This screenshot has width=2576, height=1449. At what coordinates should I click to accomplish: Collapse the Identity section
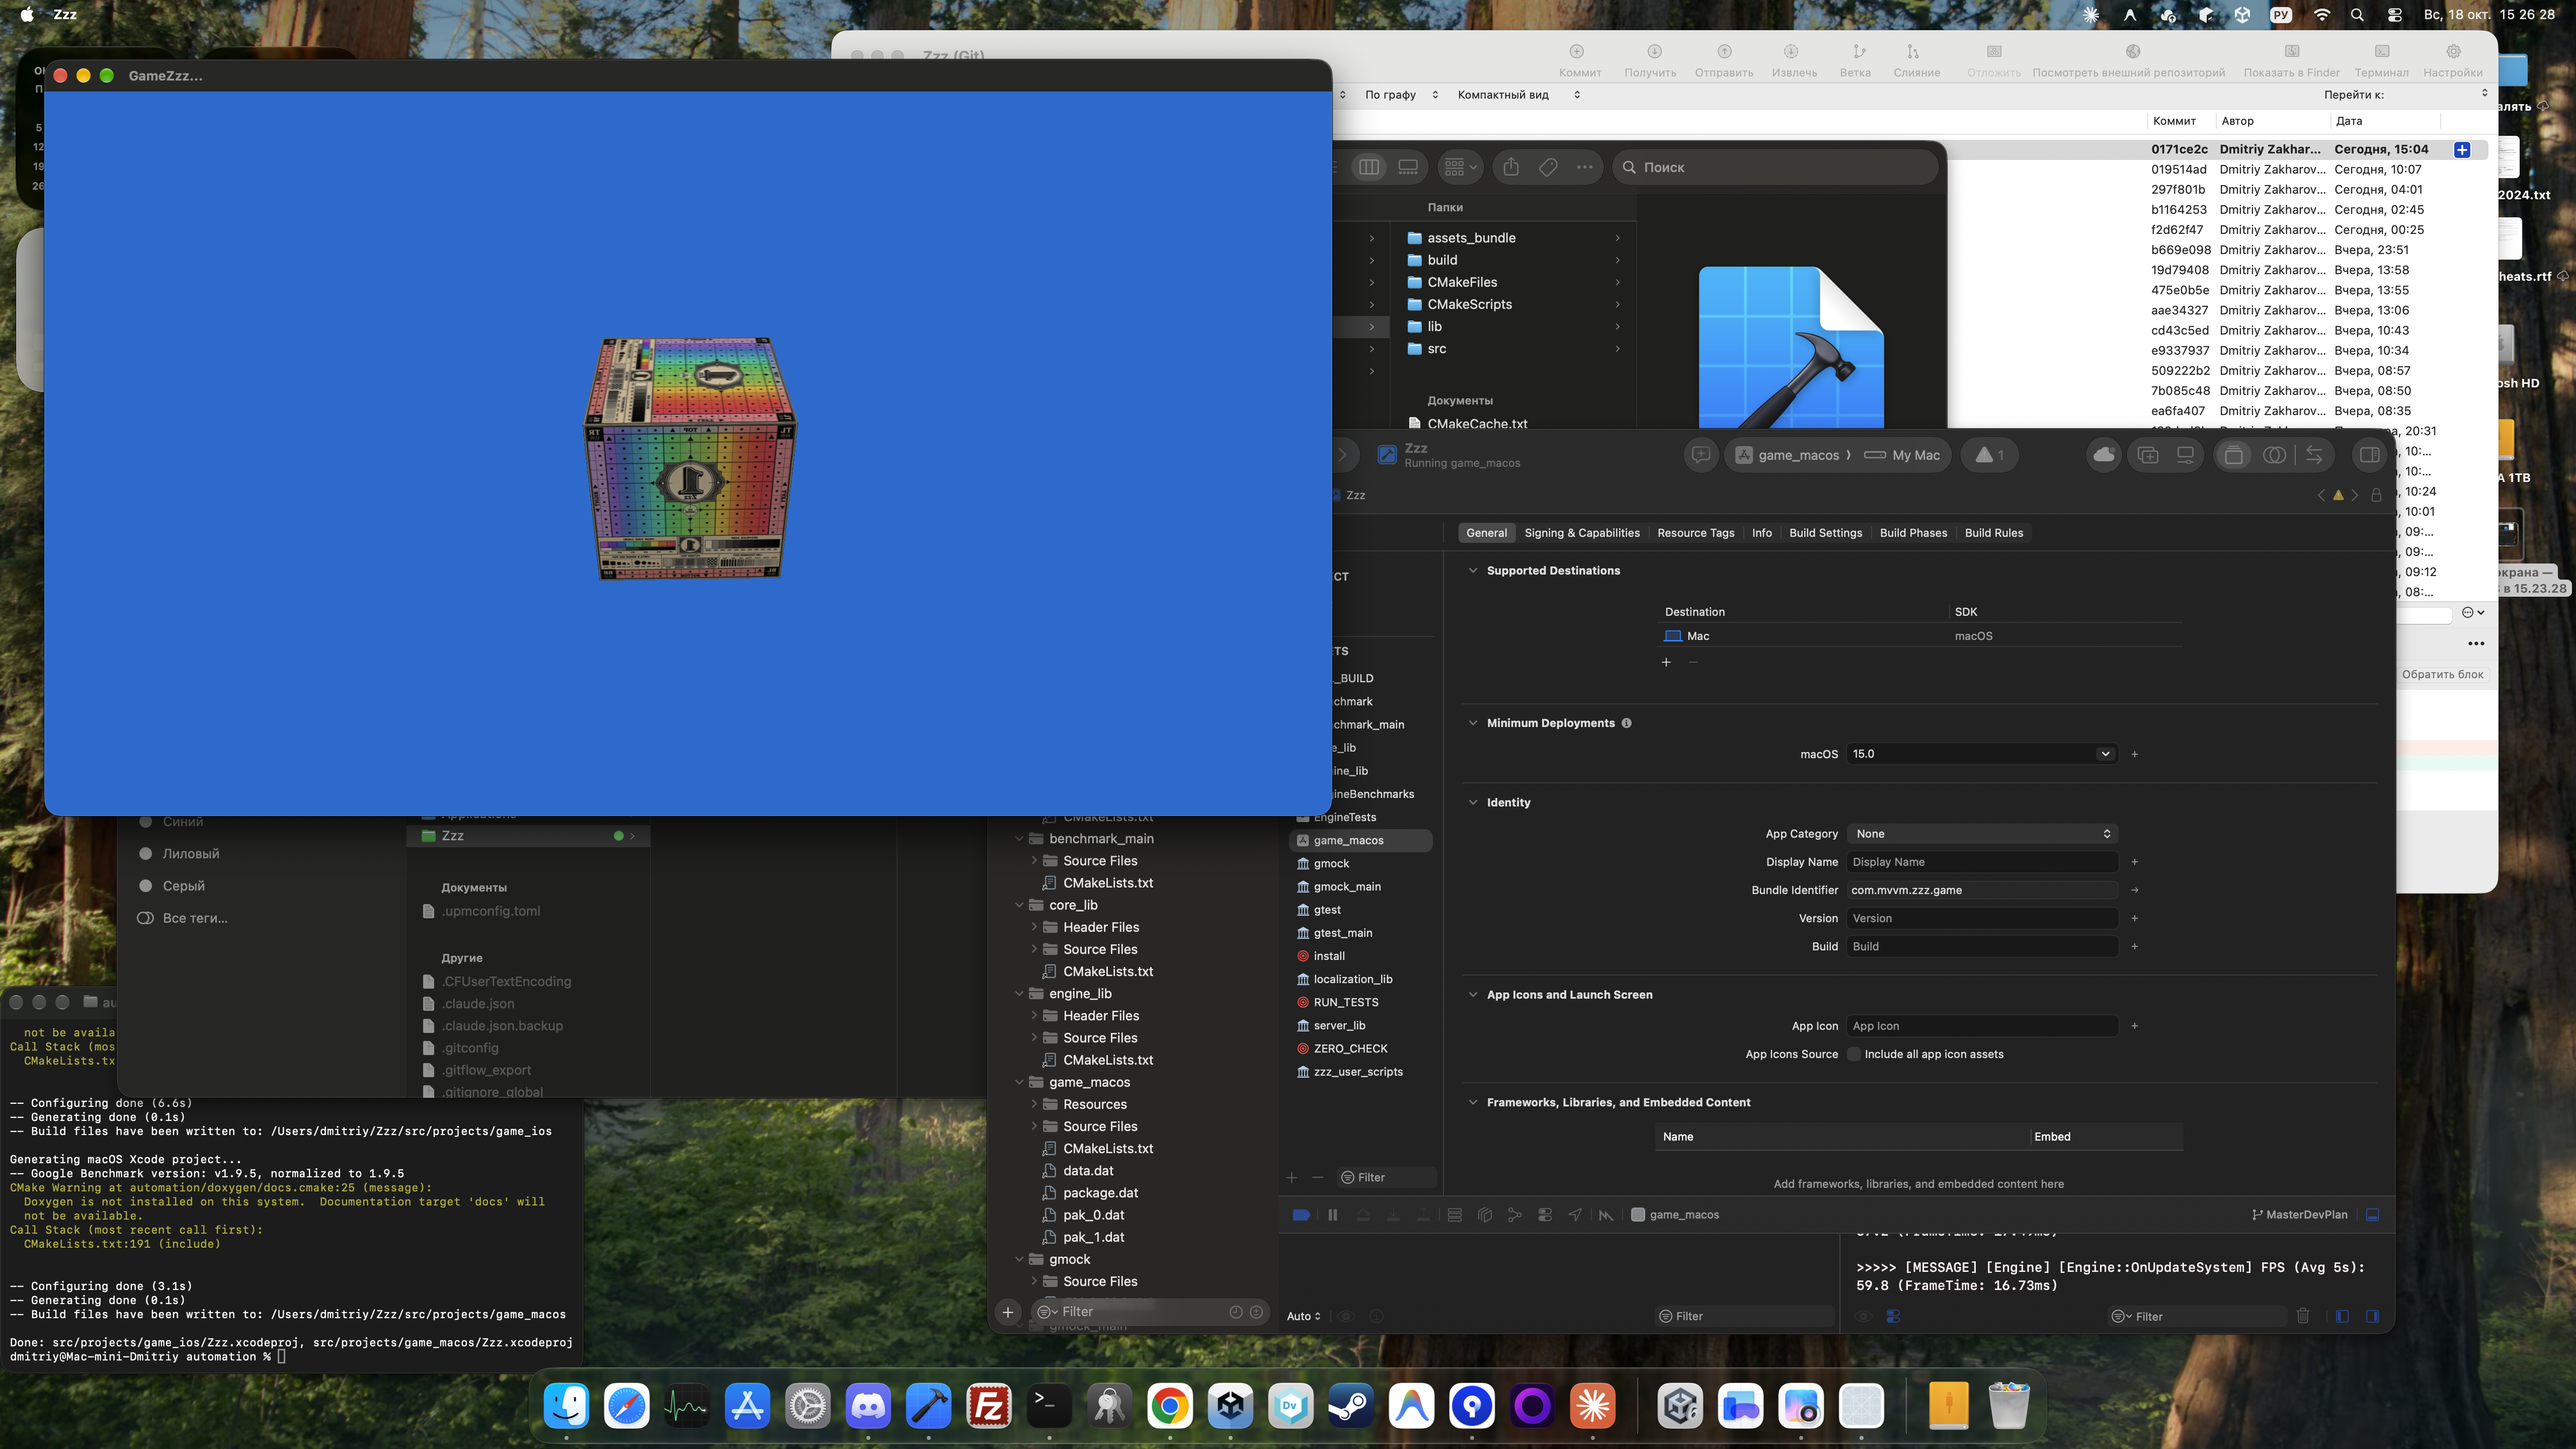point(1472,802)
